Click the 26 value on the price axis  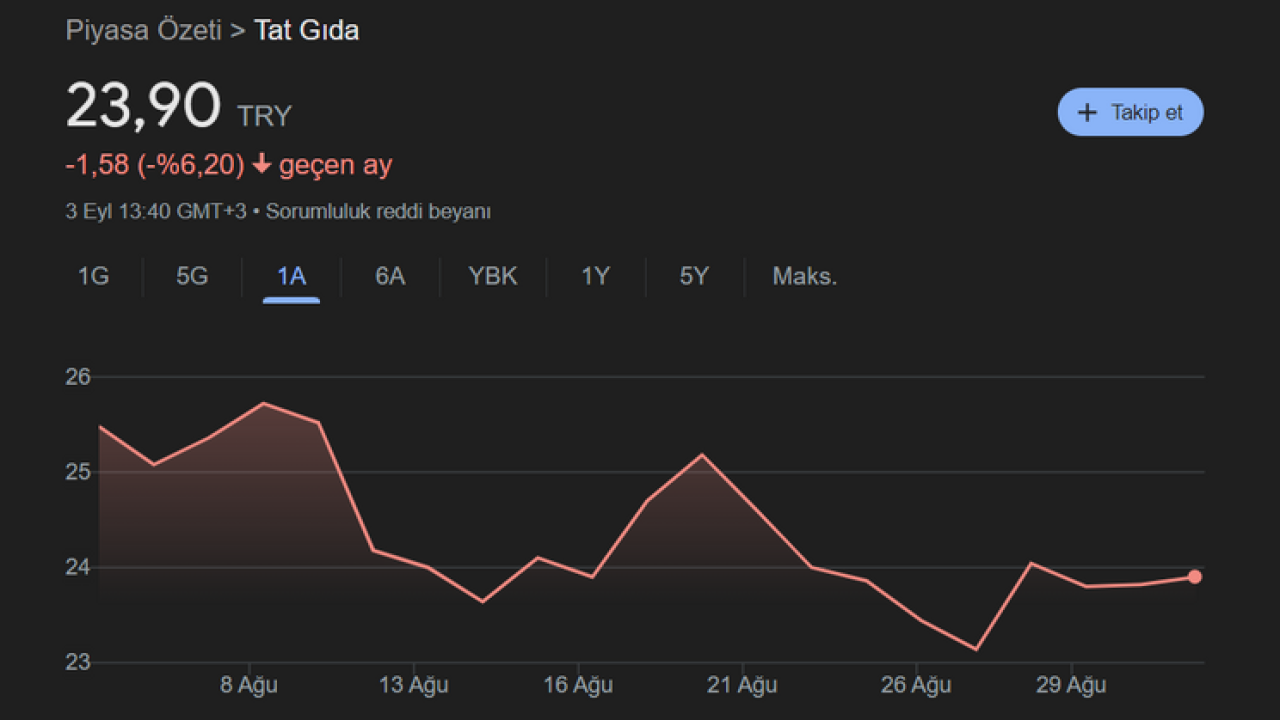(79, 377)
